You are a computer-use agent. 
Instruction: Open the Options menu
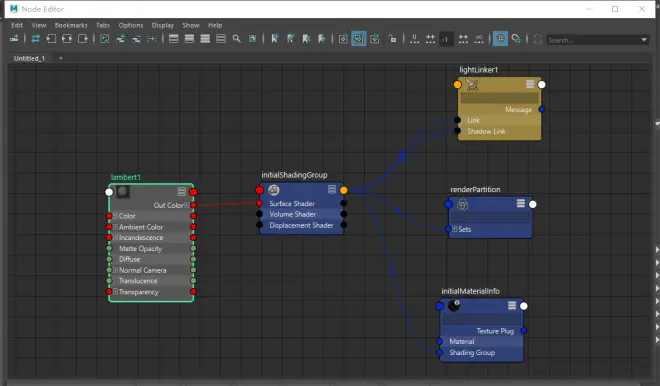131,25
